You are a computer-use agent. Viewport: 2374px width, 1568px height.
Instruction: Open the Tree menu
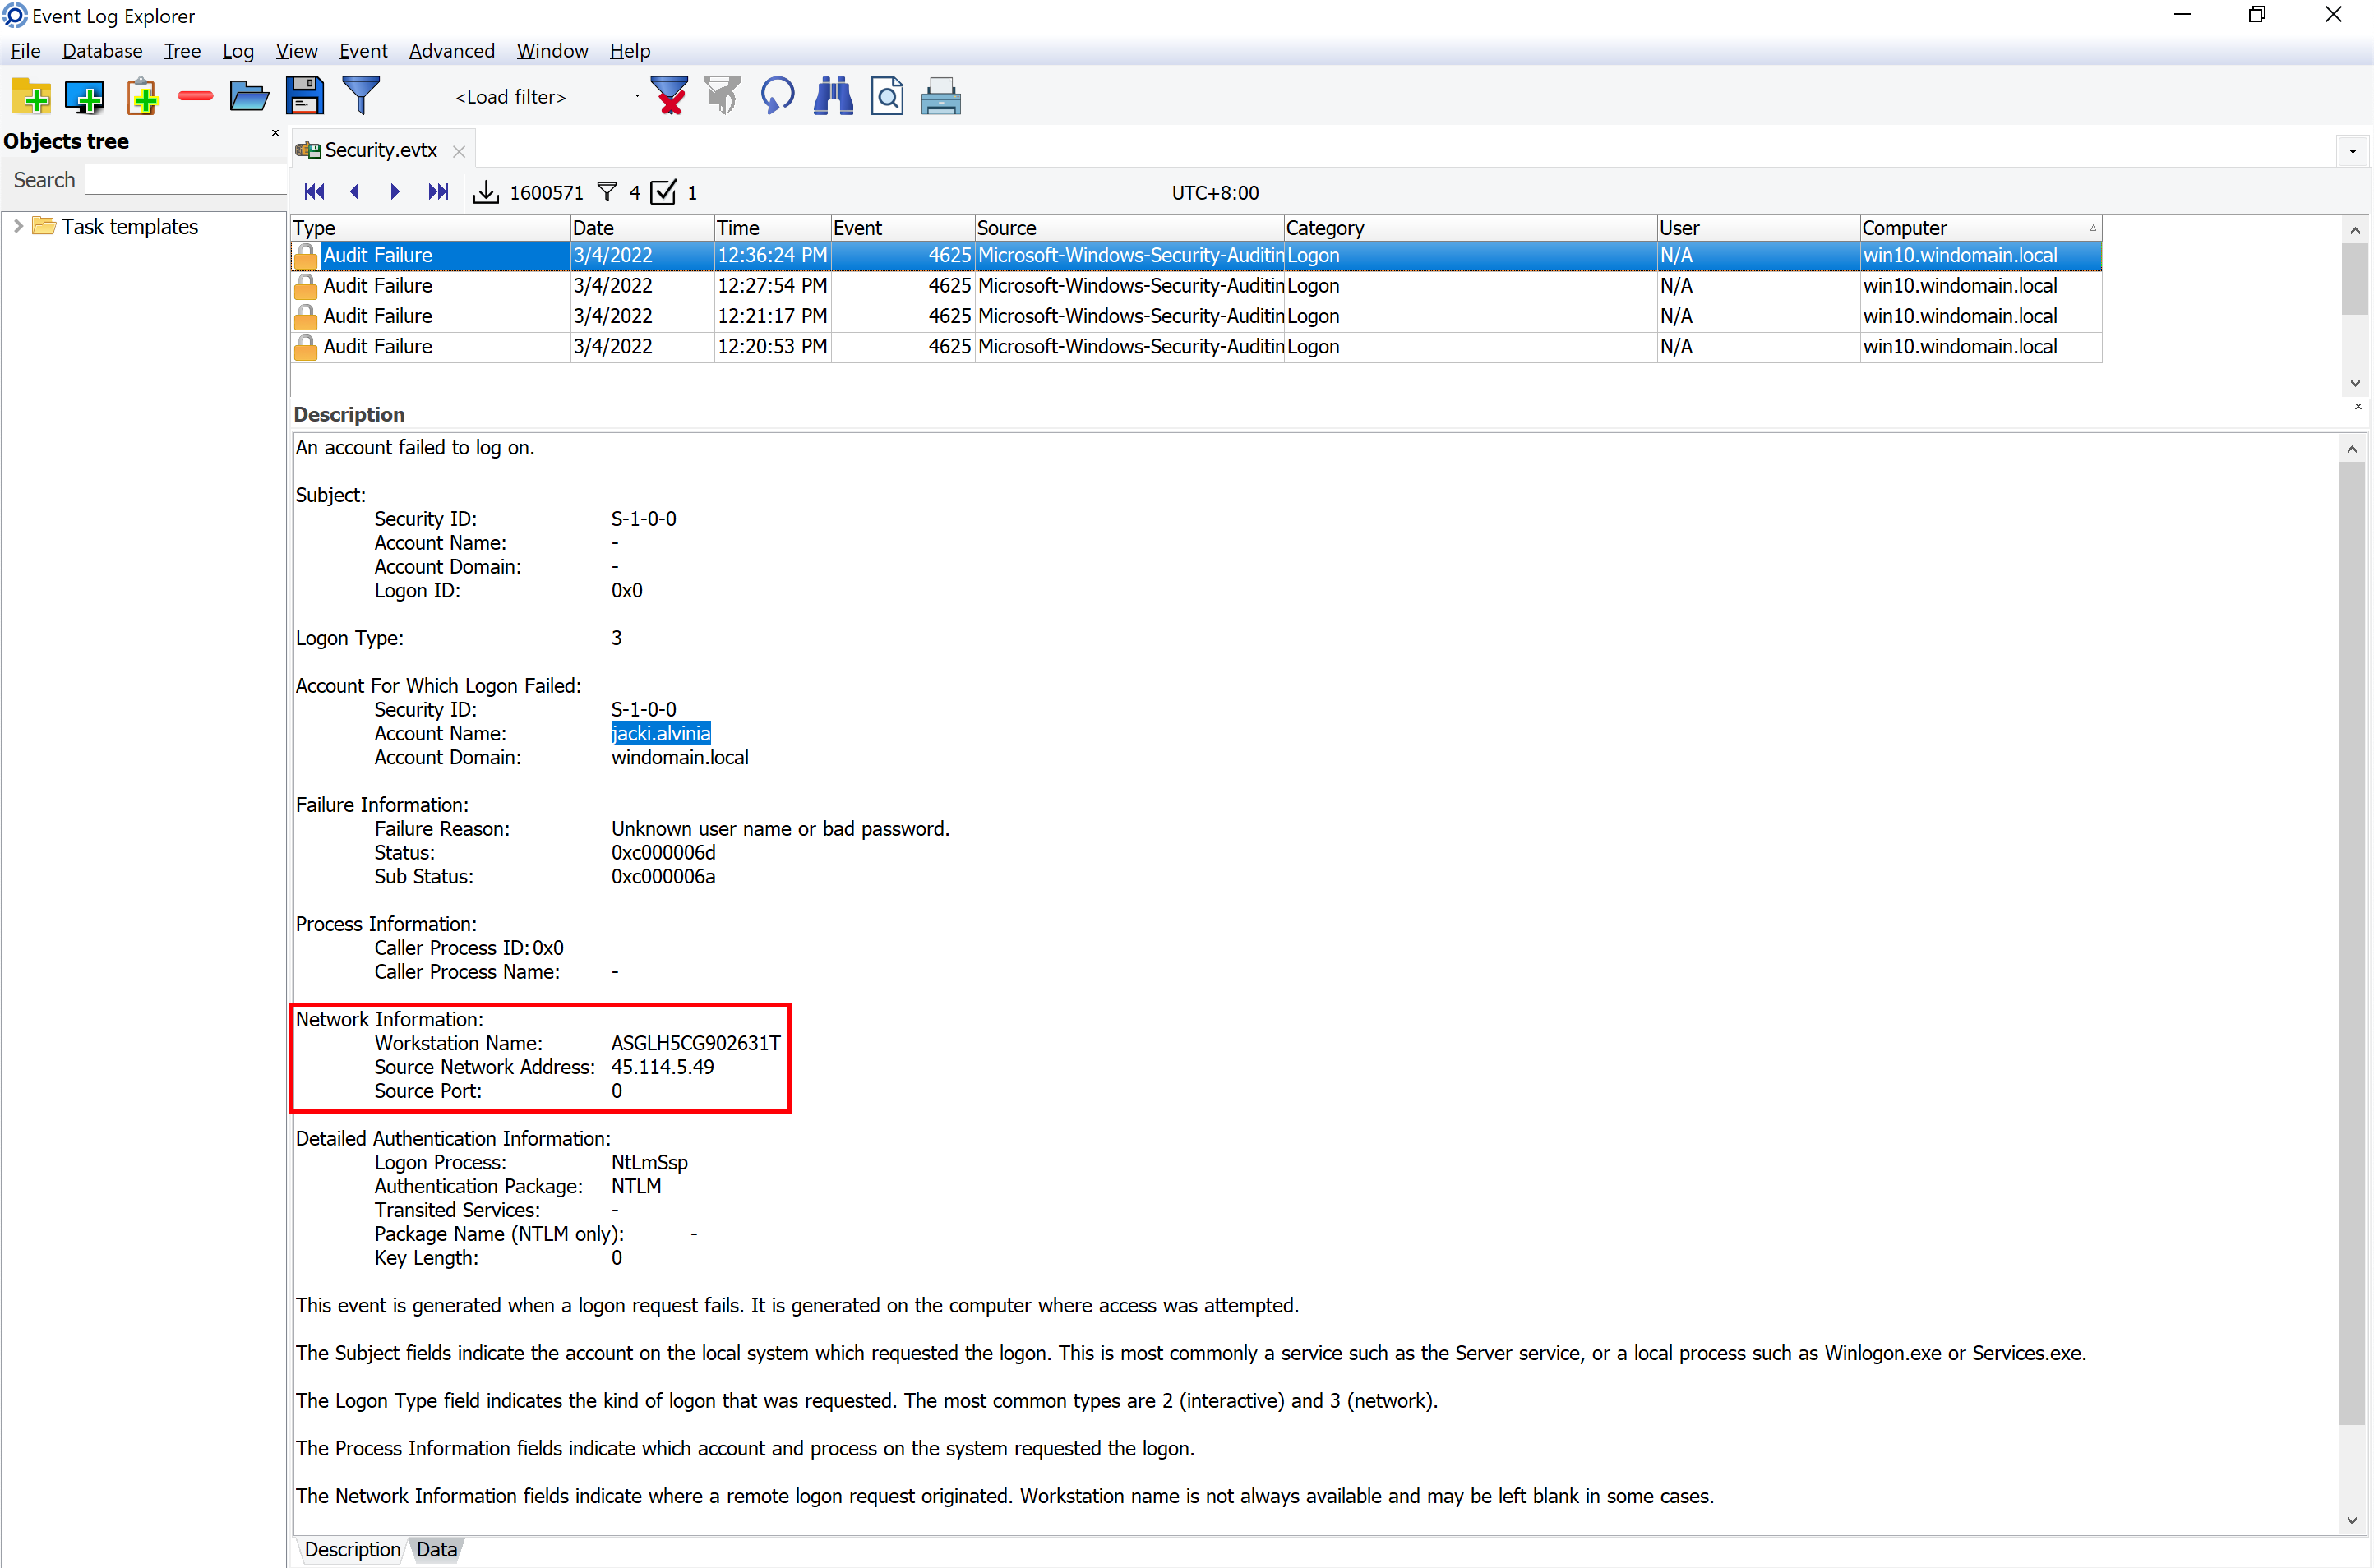coord(182,51)
